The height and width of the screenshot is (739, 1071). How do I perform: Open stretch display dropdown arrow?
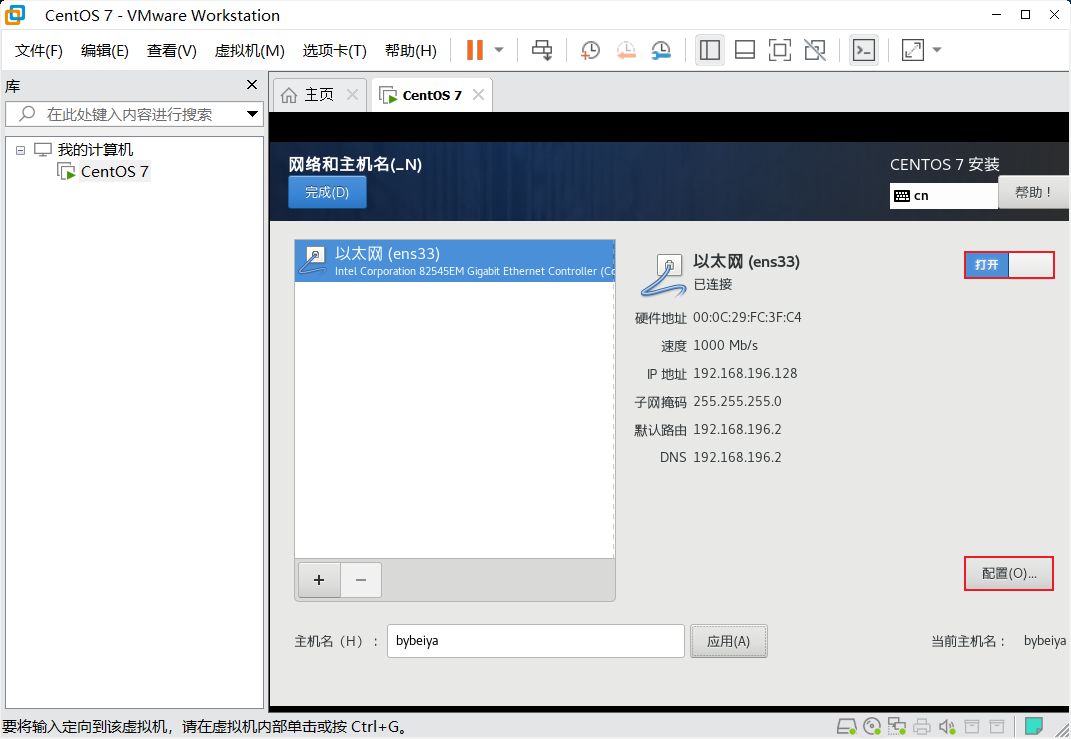pos(937,50)
